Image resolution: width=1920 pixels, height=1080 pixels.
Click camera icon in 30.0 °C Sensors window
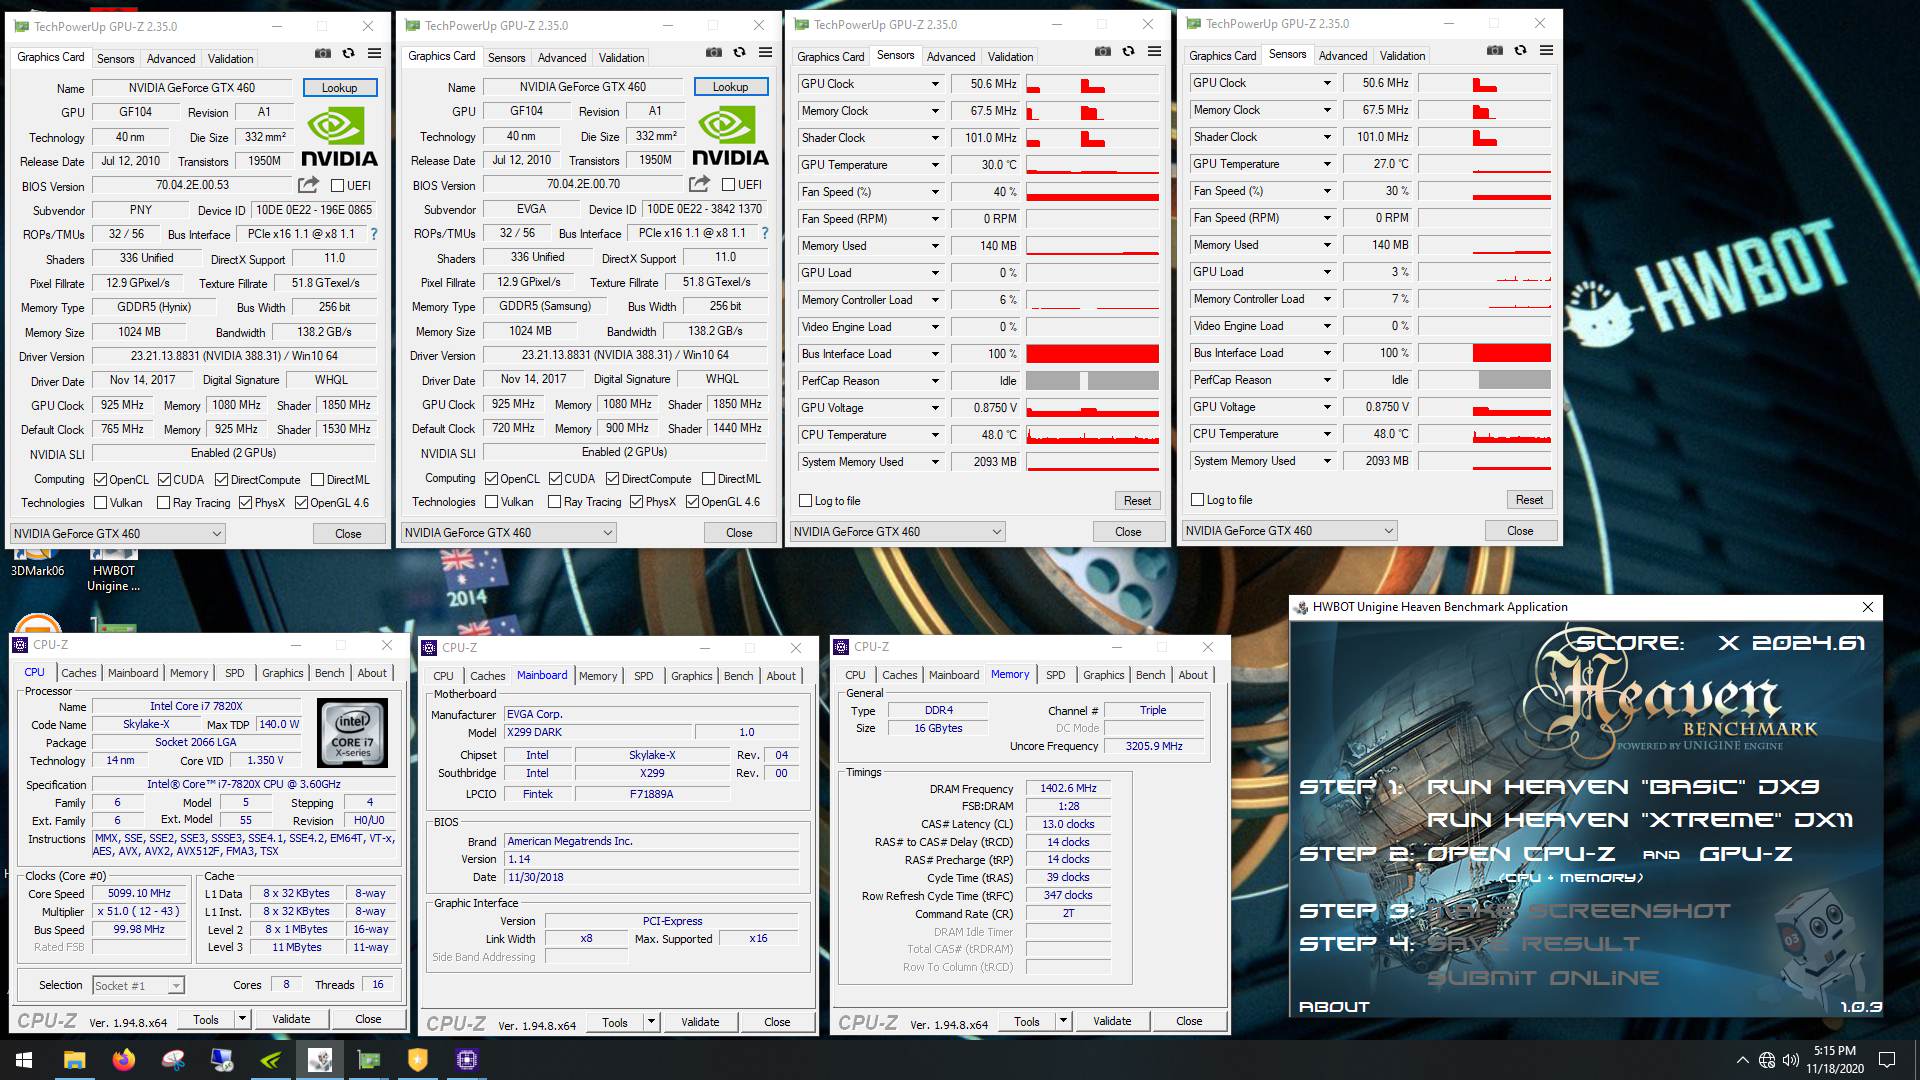[1102, 51]
